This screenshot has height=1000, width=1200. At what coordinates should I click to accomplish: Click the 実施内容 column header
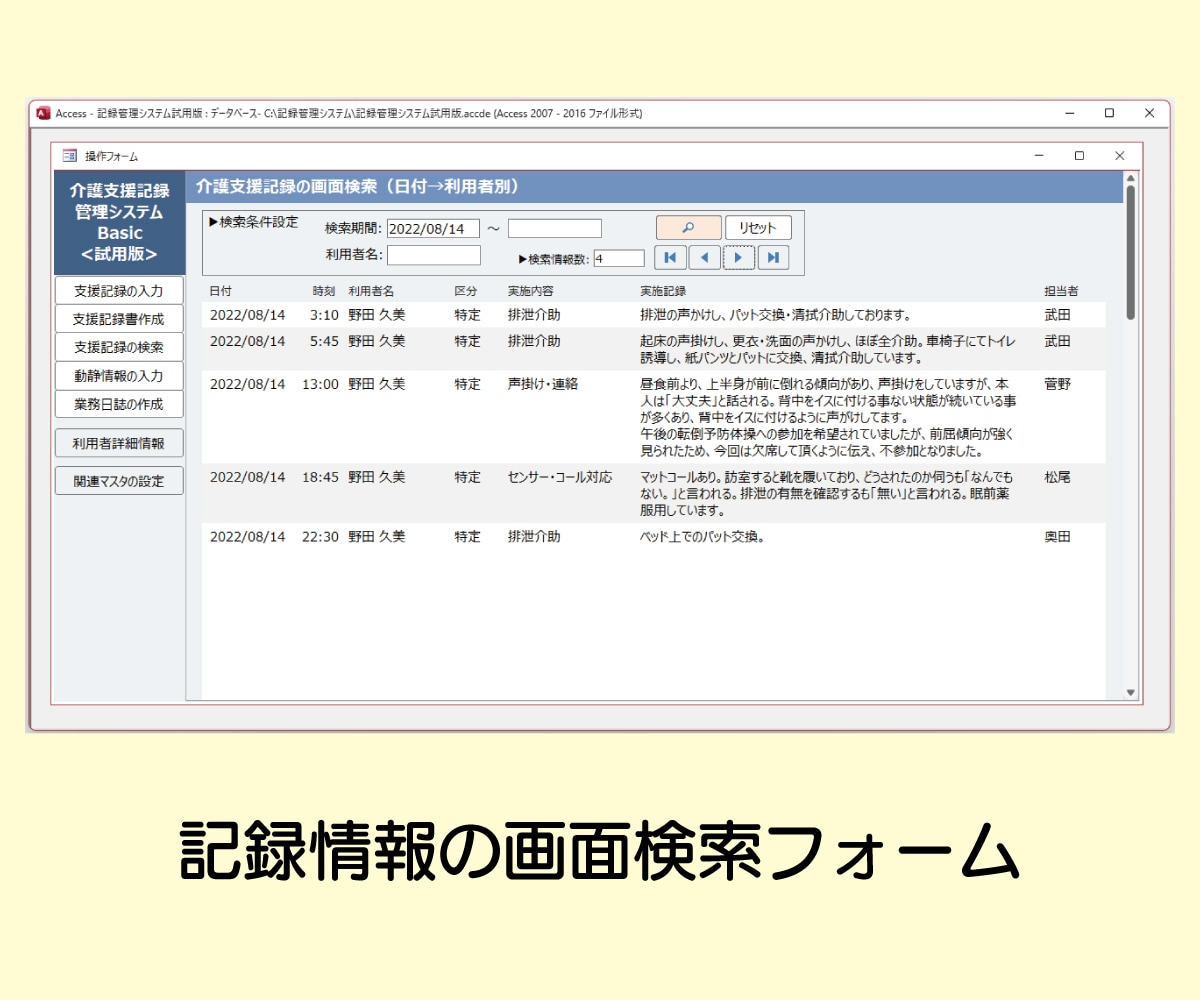[531, 291]
